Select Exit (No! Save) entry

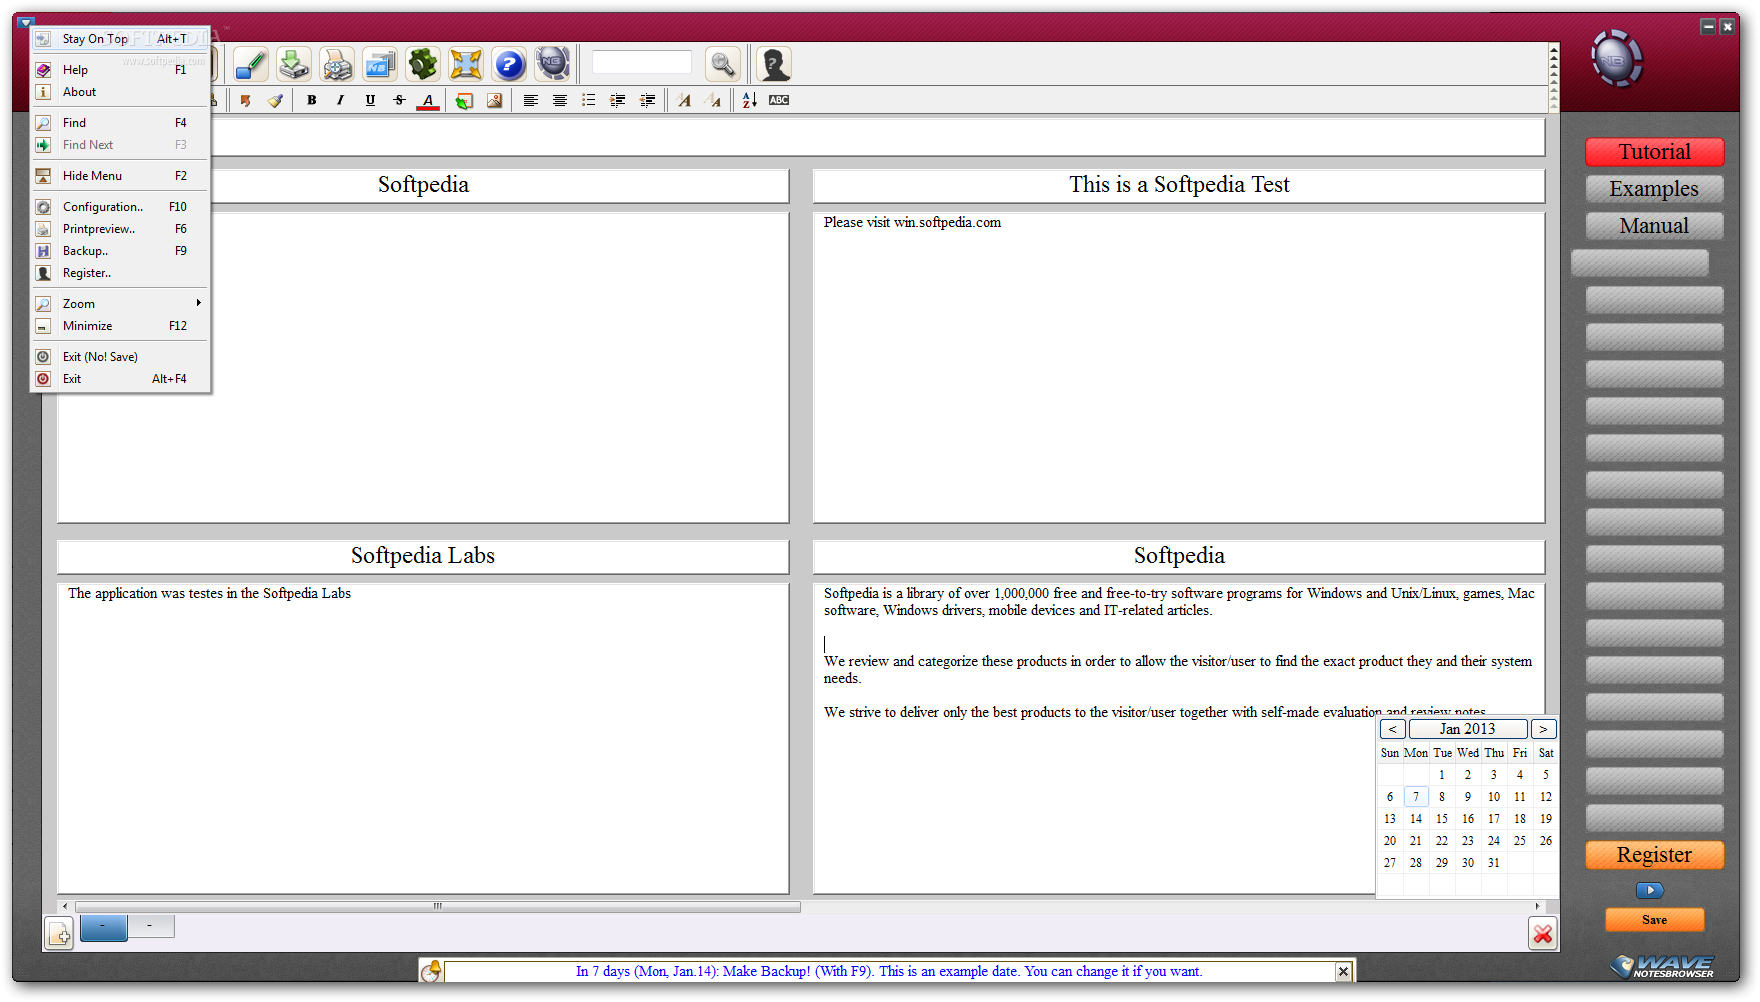pos(121,357)
